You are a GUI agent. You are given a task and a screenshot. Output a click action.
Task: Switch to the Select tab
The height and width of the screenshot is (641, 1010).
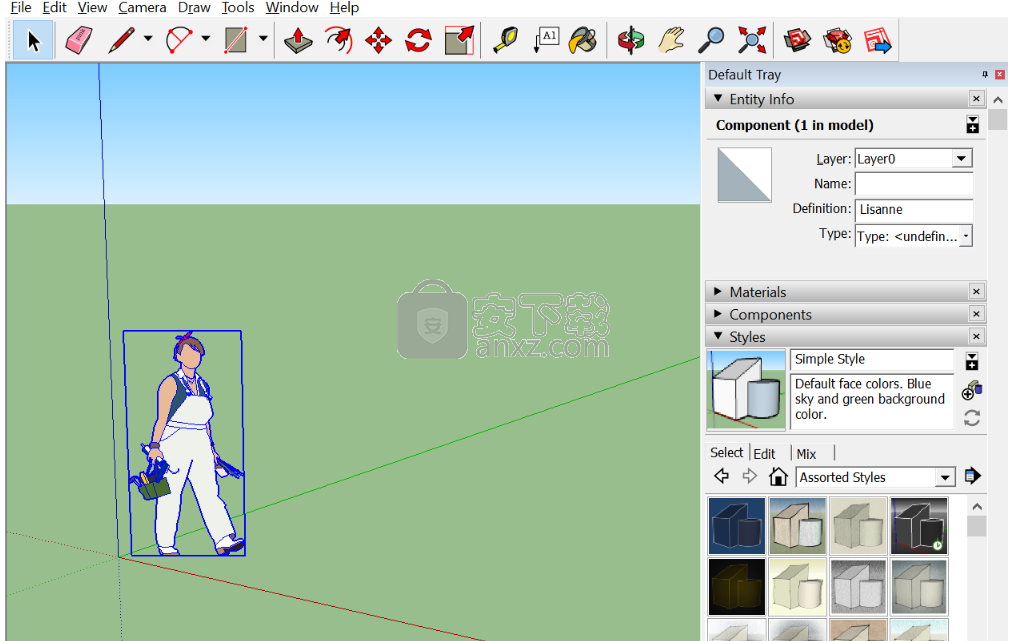(727, 453)
